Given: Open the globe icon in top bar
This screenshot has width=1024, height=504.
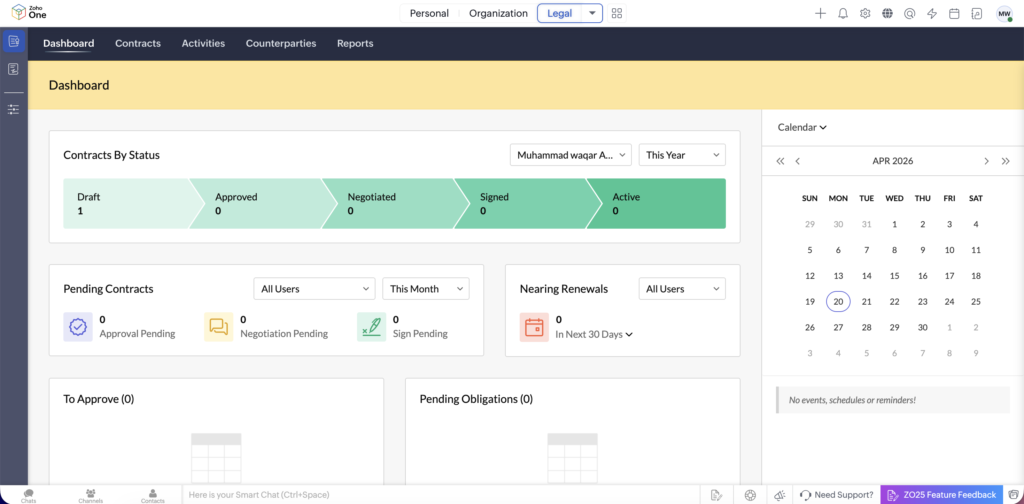Looking at the screenshot, I should coord(887,14).
